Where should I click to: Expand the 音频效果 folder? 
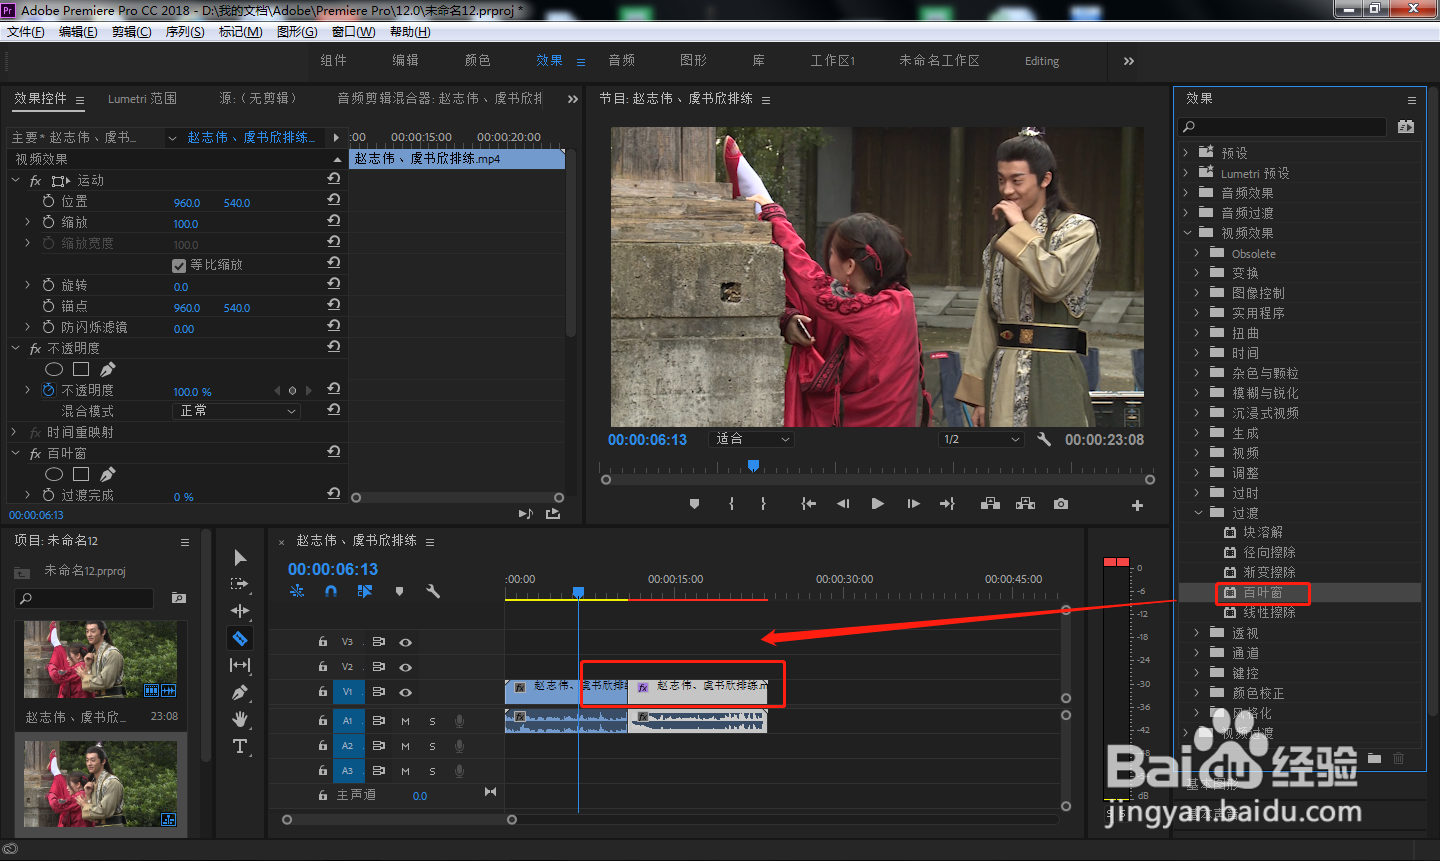click(x=1186, y=193)
